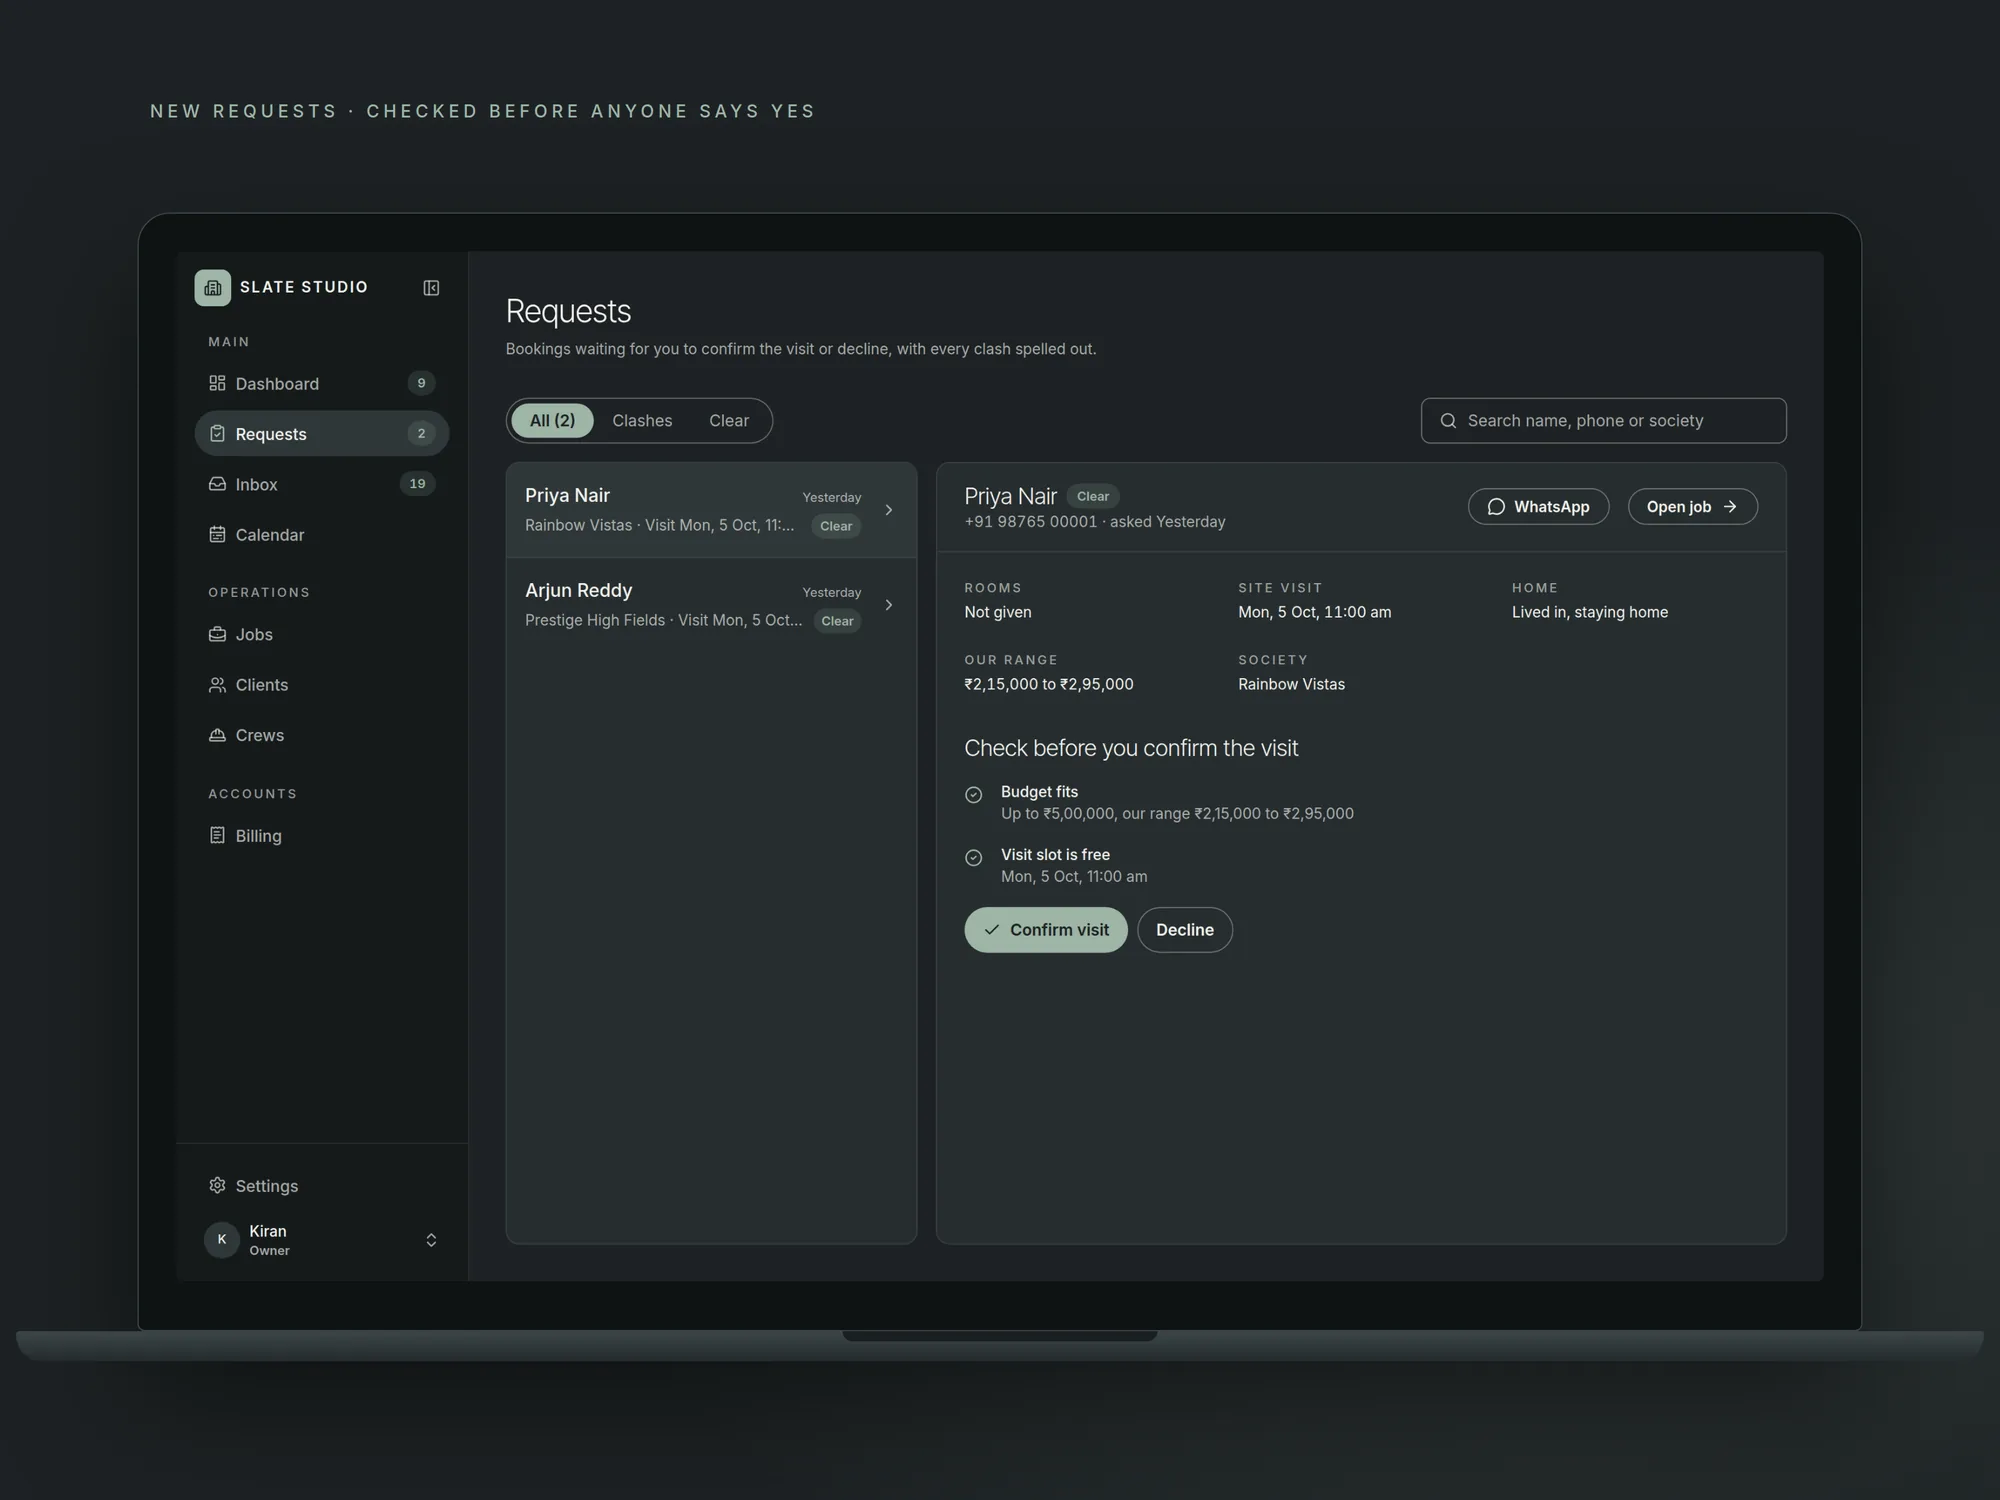This screenshot has width=2000, height=1500.
Task: Click the Requests count badge 2
Action: (421, 433)
